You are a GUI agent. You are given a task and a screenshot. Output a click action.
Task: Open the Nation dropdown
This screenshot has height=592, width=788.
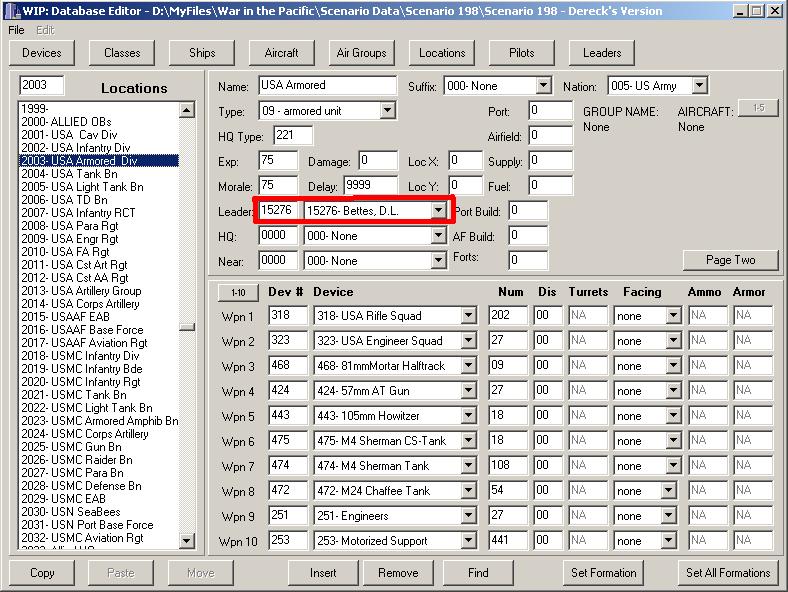700,85
